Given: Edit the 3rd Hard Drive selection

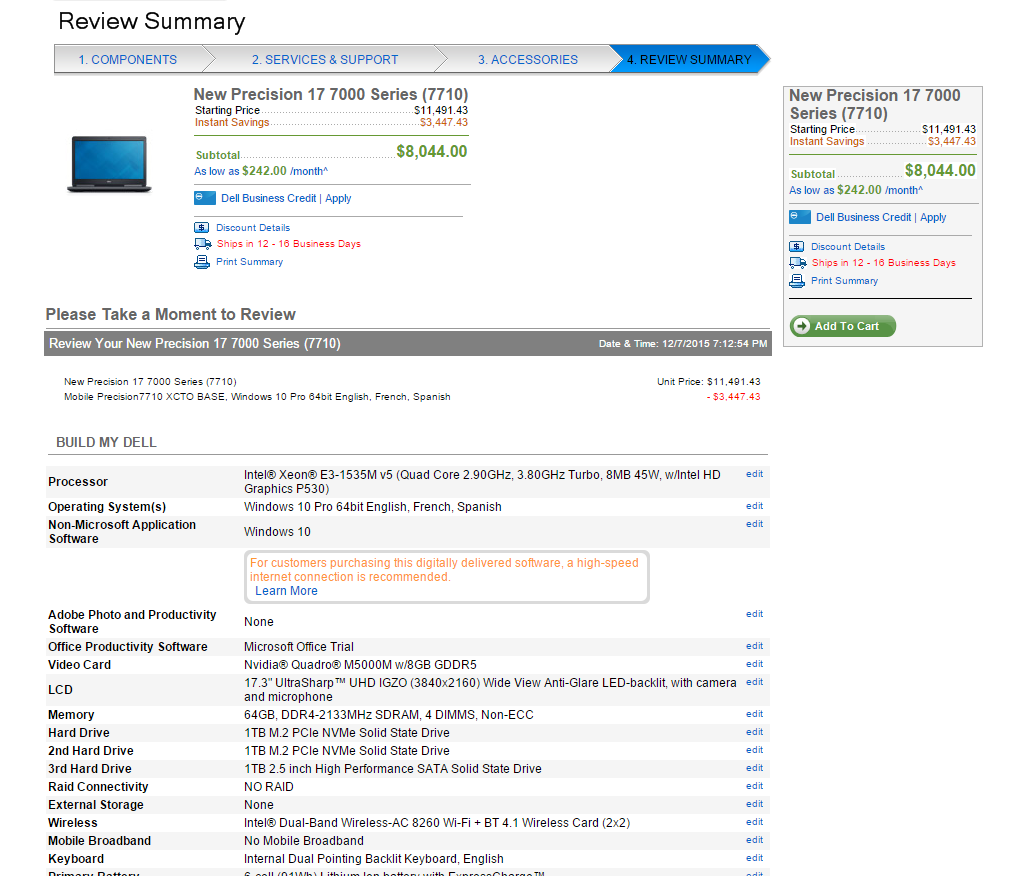Looking at the screenshot, I should tap(755, 768).
